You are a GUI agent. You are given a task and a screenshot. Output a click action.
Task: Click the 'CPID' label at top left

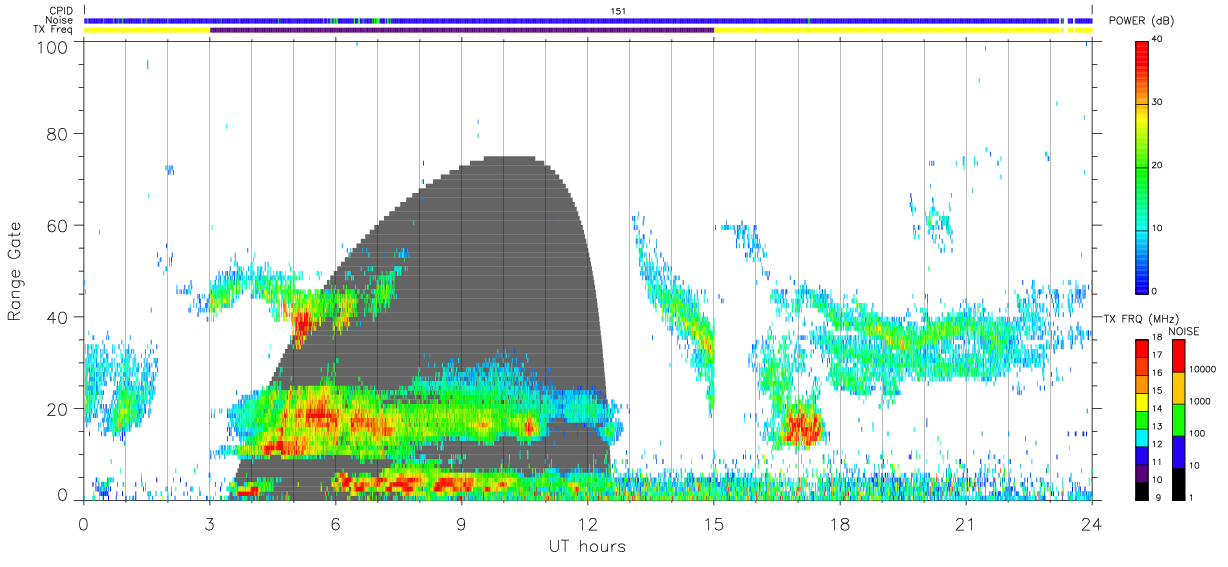(x=62, y=10)
